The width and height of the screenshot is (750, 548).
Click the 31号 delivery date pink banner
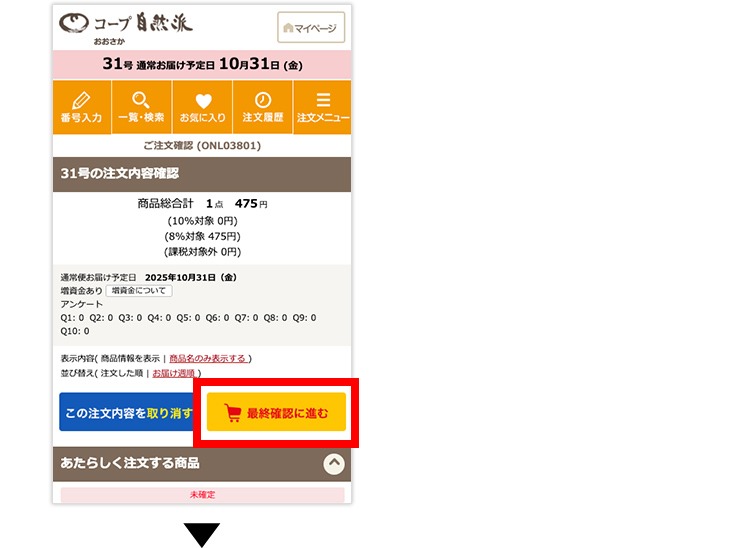pyautogui.click(x=202, y=64)
